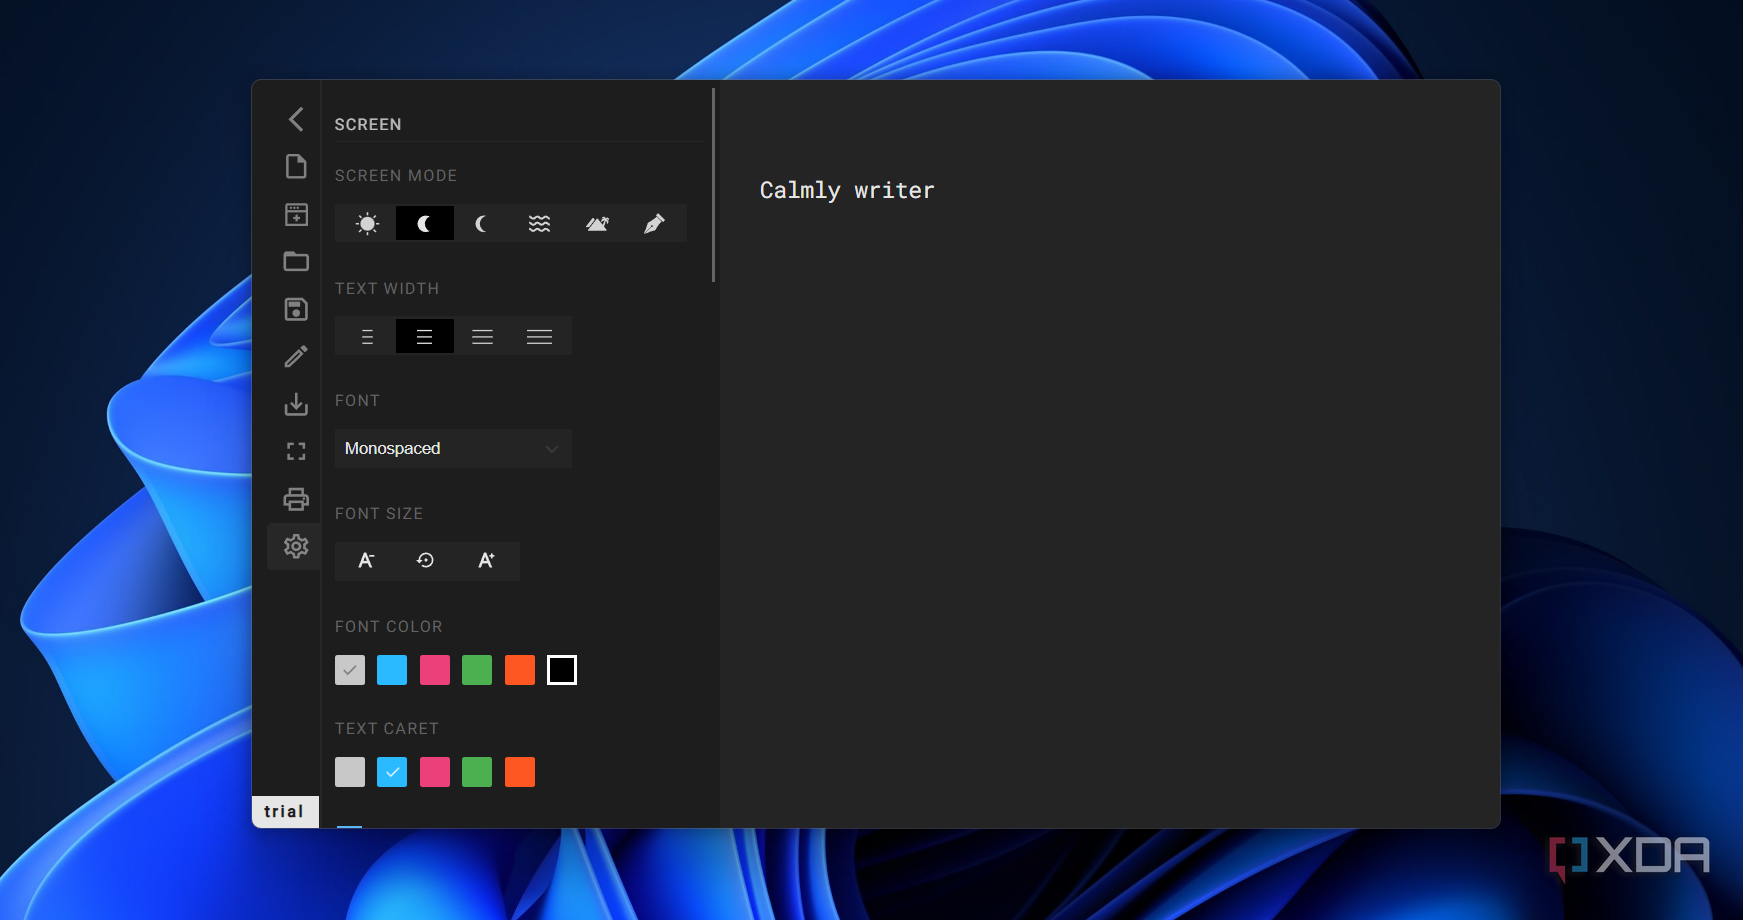
Task: Reset font size to default
Action: 425,560
